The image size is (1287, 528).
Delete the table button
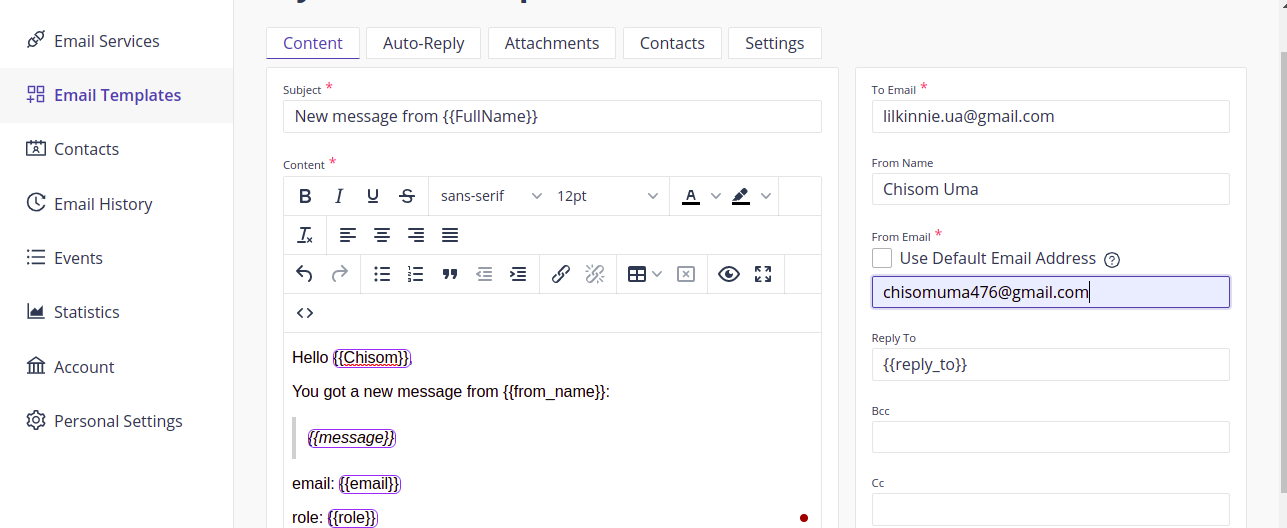(x=686, y=274)
